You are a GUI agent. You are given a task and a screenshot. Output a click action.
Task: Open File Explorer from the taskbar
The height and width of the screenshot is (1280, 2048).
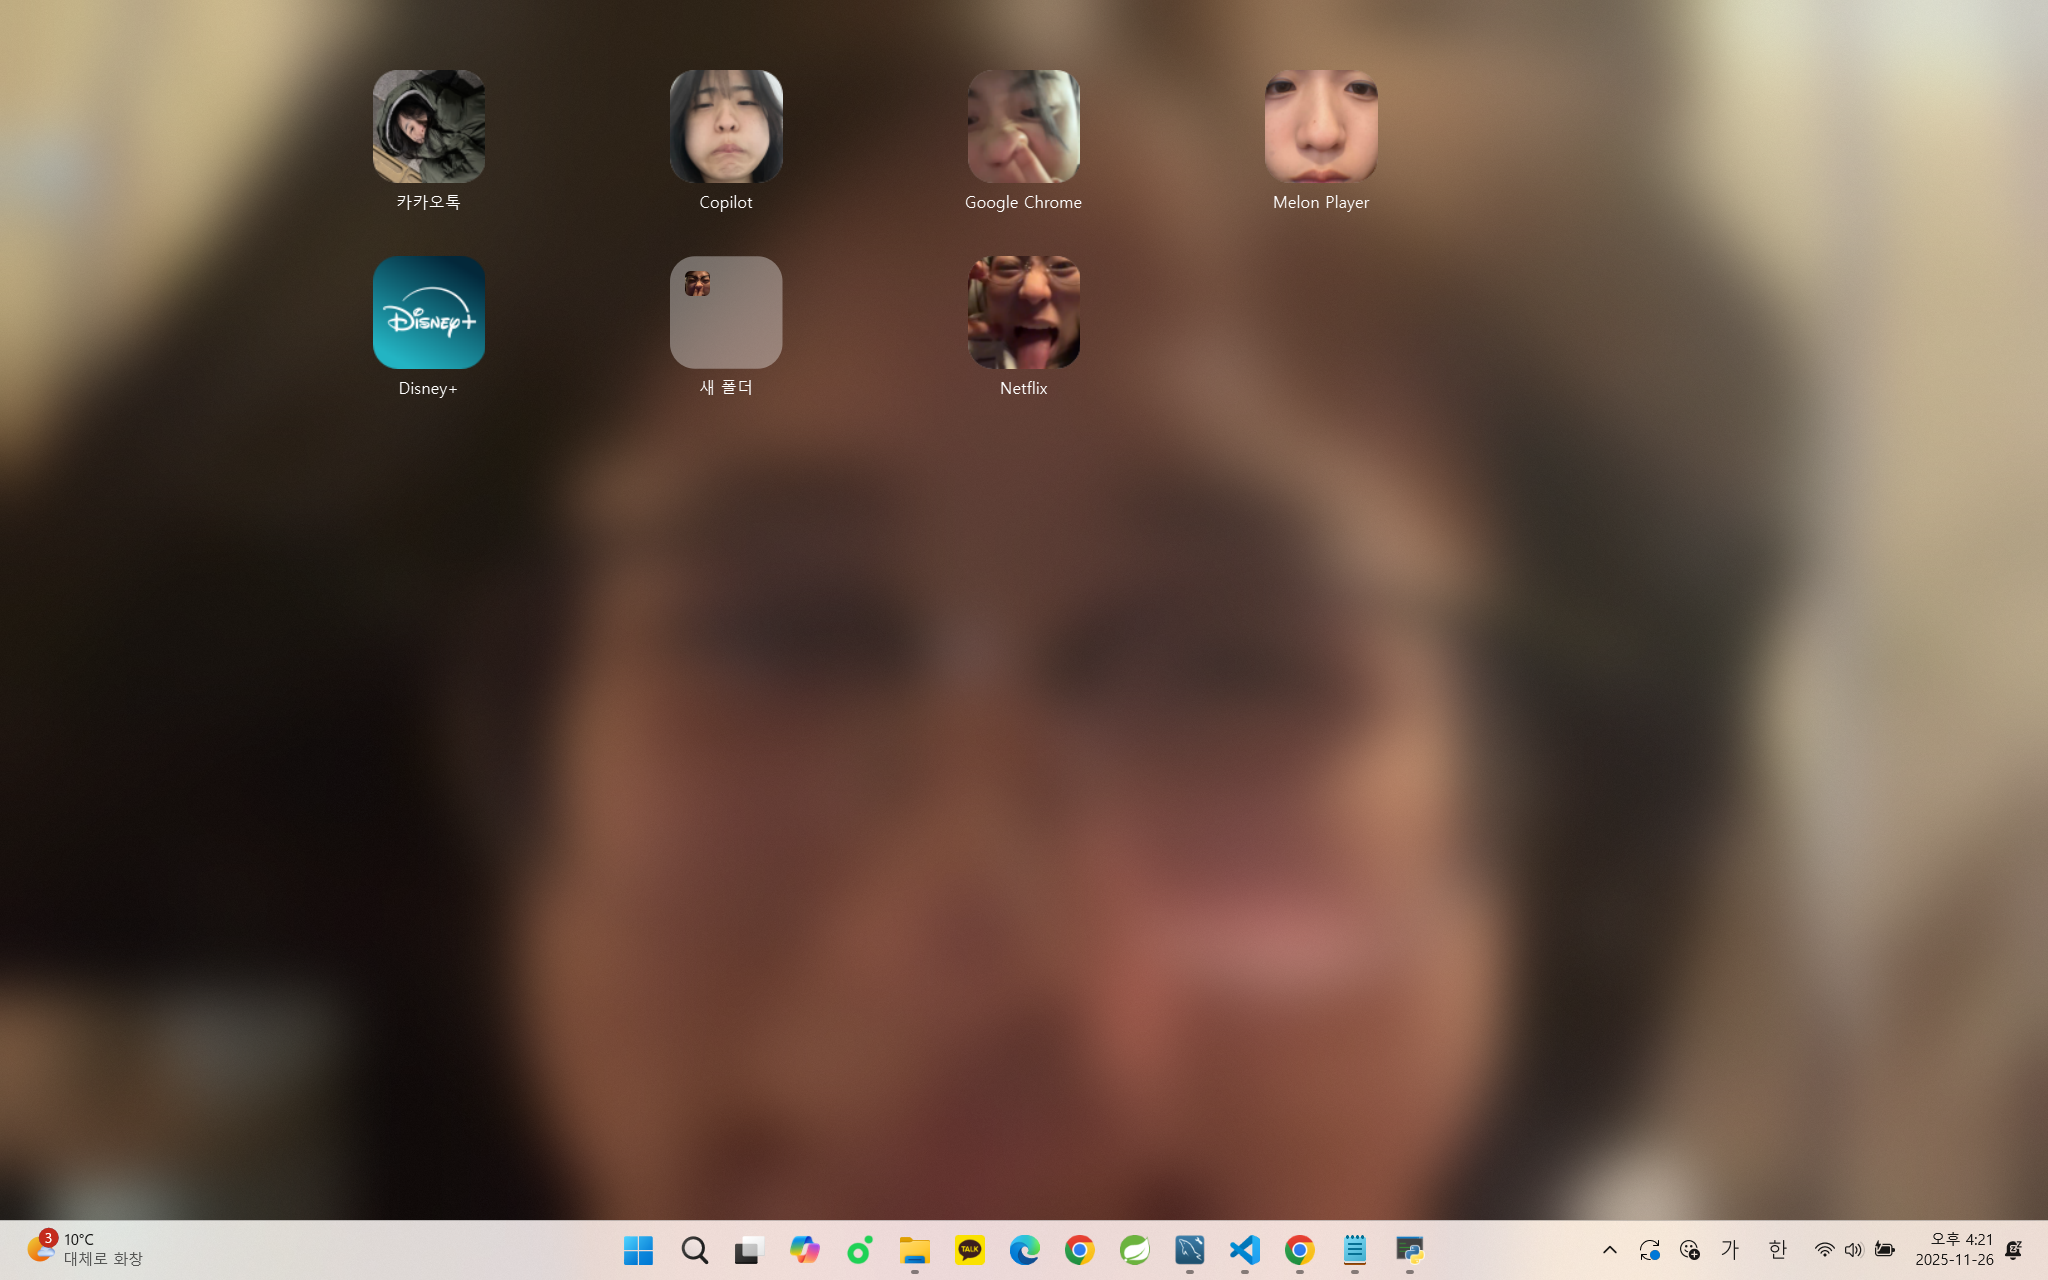(x=914, y=1250)
